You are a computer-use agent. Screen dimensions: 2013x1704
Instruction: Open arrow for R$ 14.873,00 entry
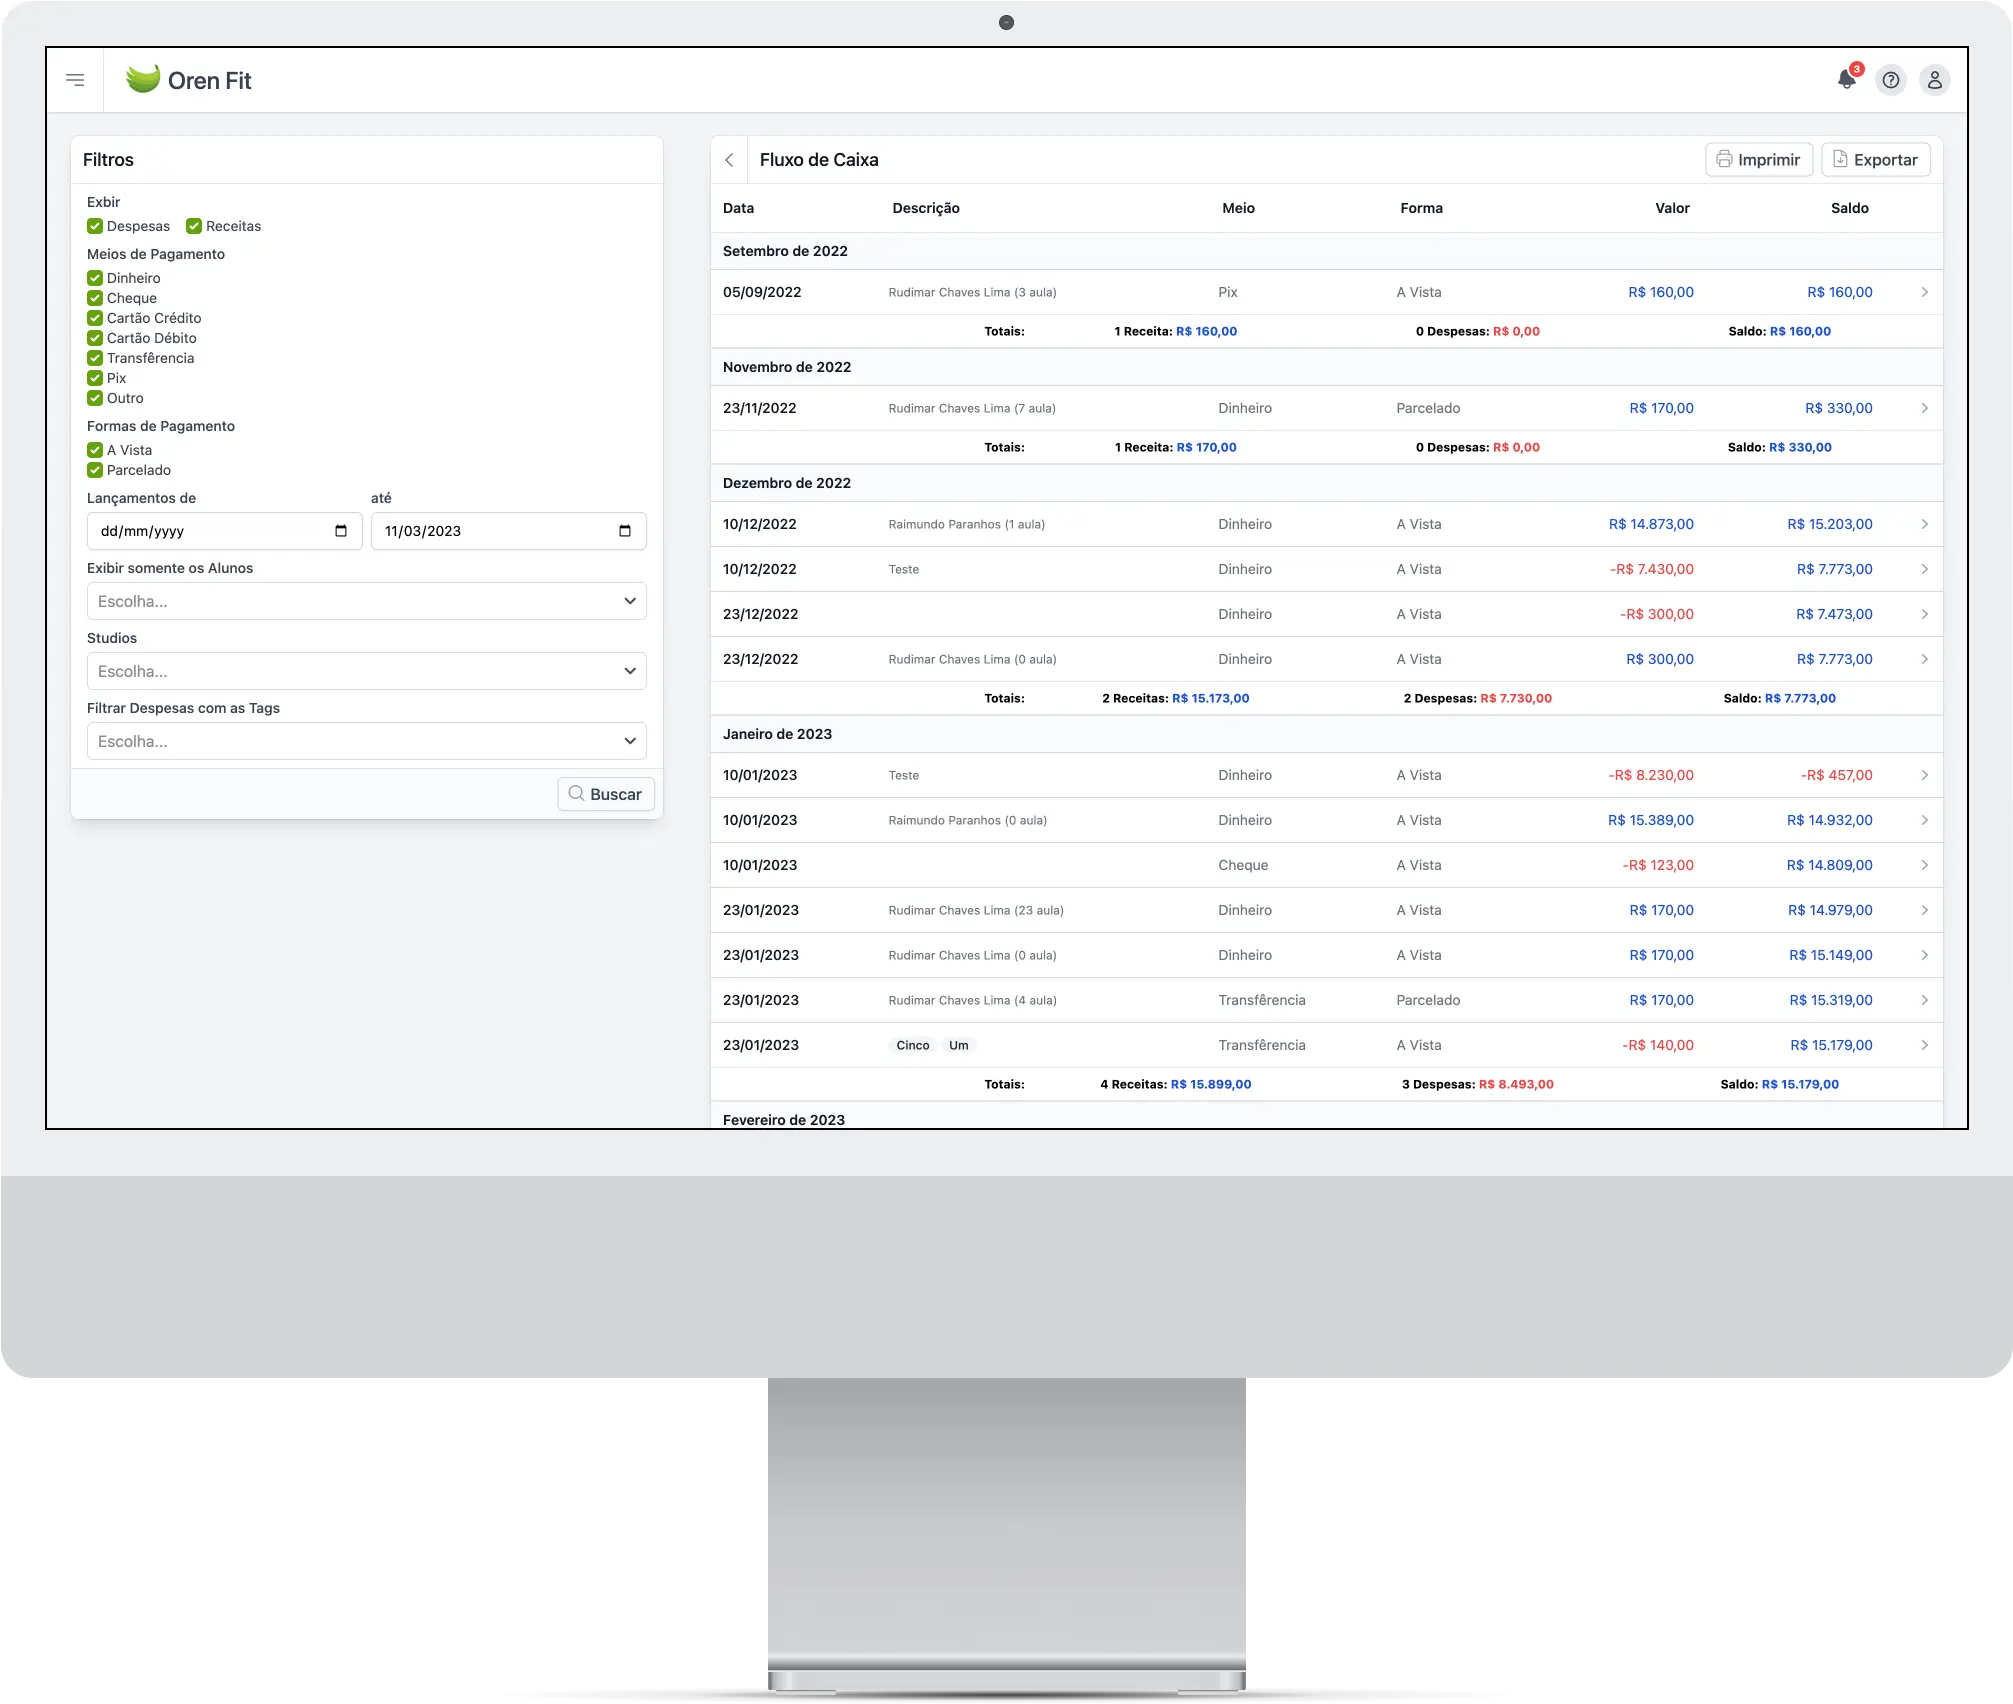(1924, 524)
